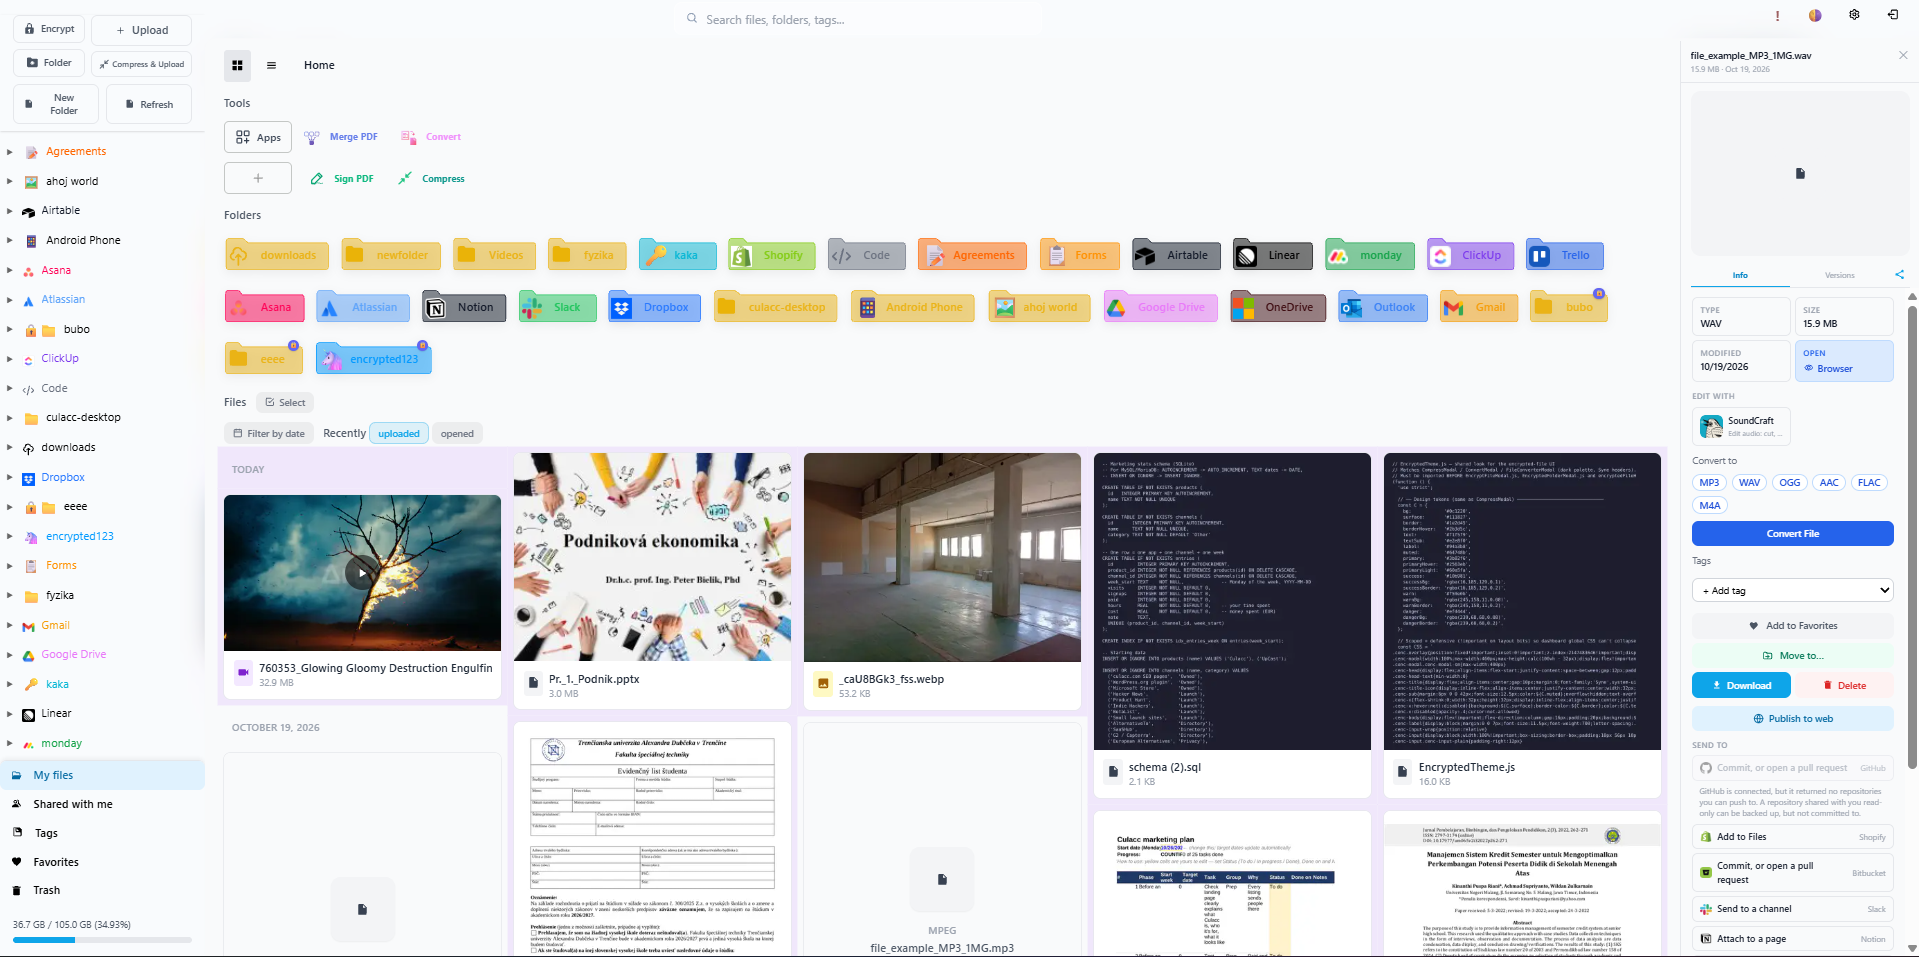1919x957 pixels.
Task: Click the details panel vertical scrollbar
Action: point(1912,540)
